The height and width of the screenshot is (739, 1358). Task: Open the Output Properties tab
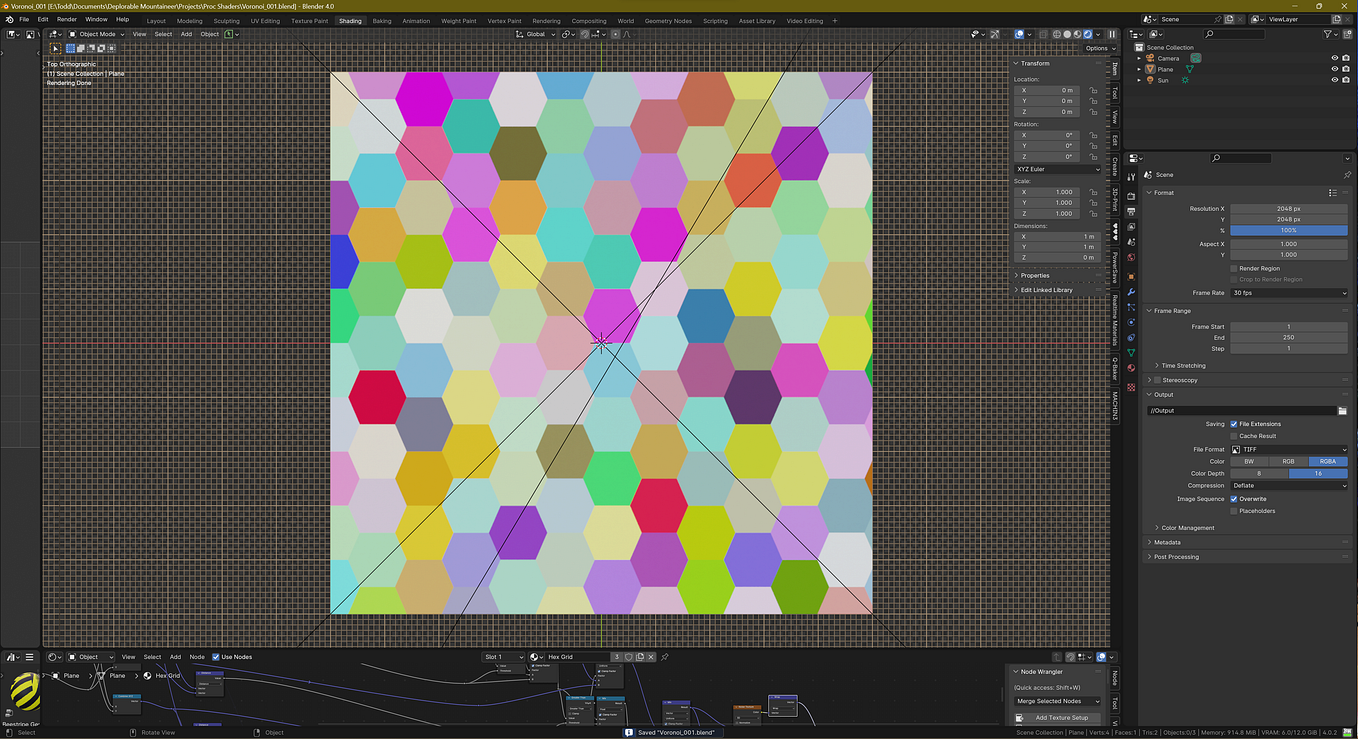(1131, 212)
